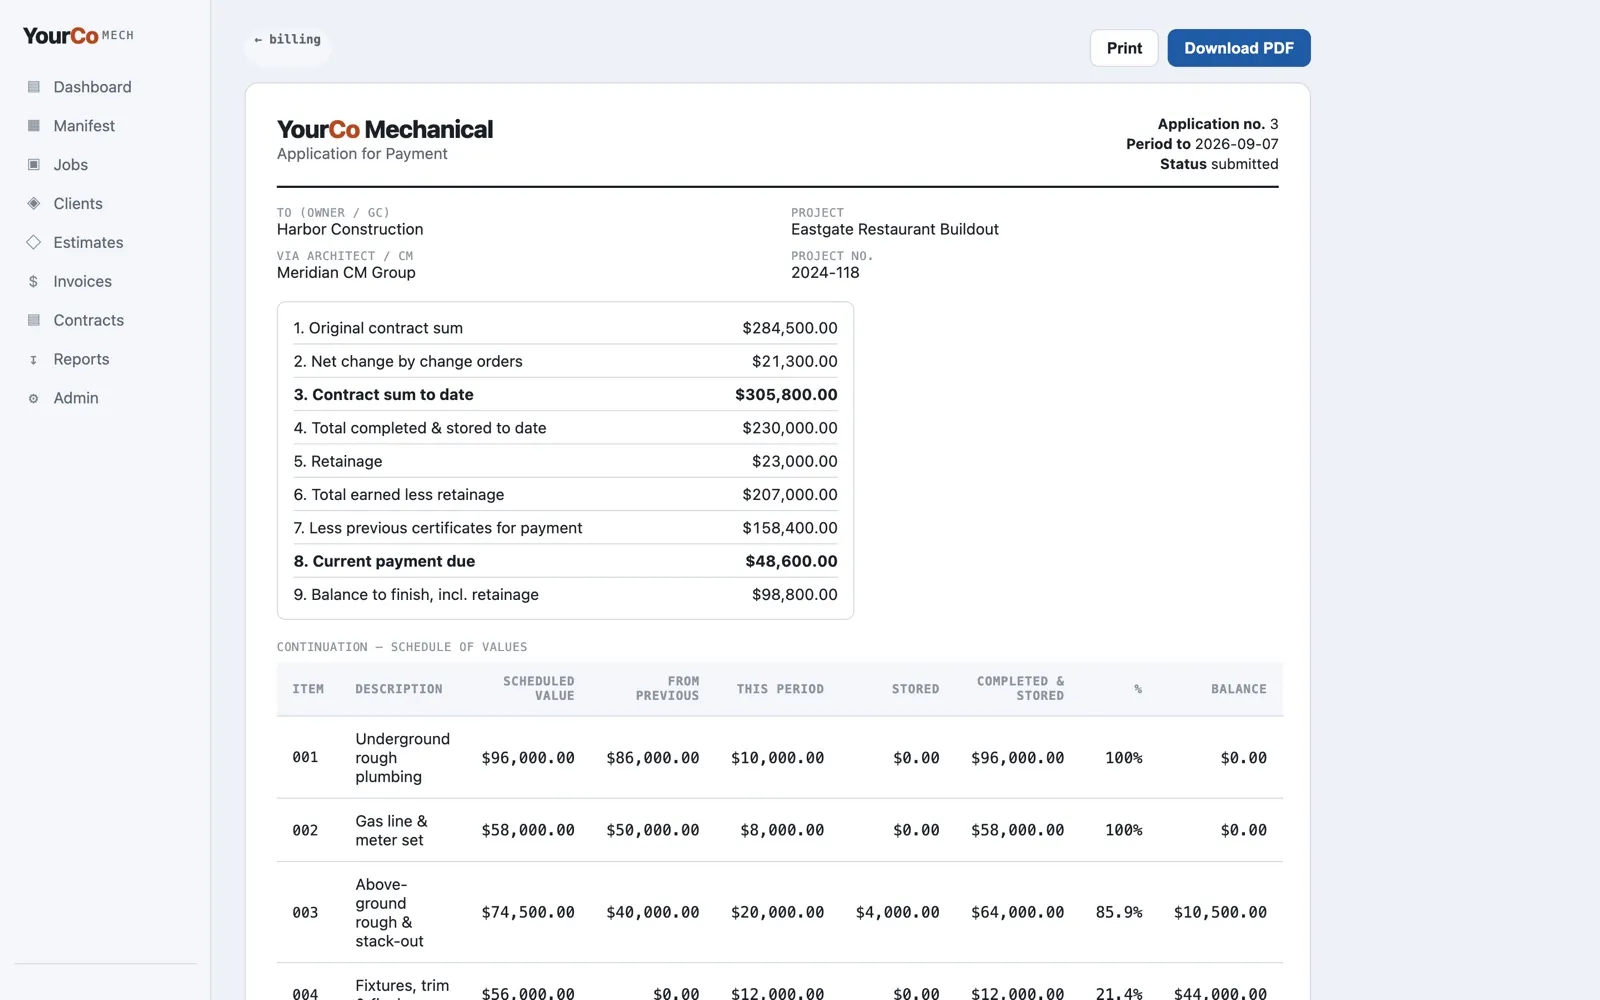
Task: Click the Admin gear icon
Action: 33,399
